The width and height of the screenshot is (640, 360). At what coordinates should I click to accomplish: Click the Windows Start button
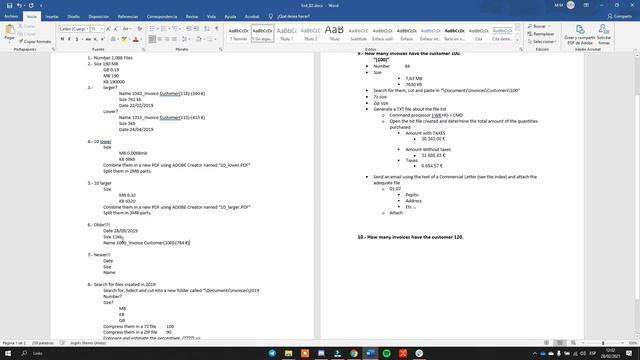[8, 353]
